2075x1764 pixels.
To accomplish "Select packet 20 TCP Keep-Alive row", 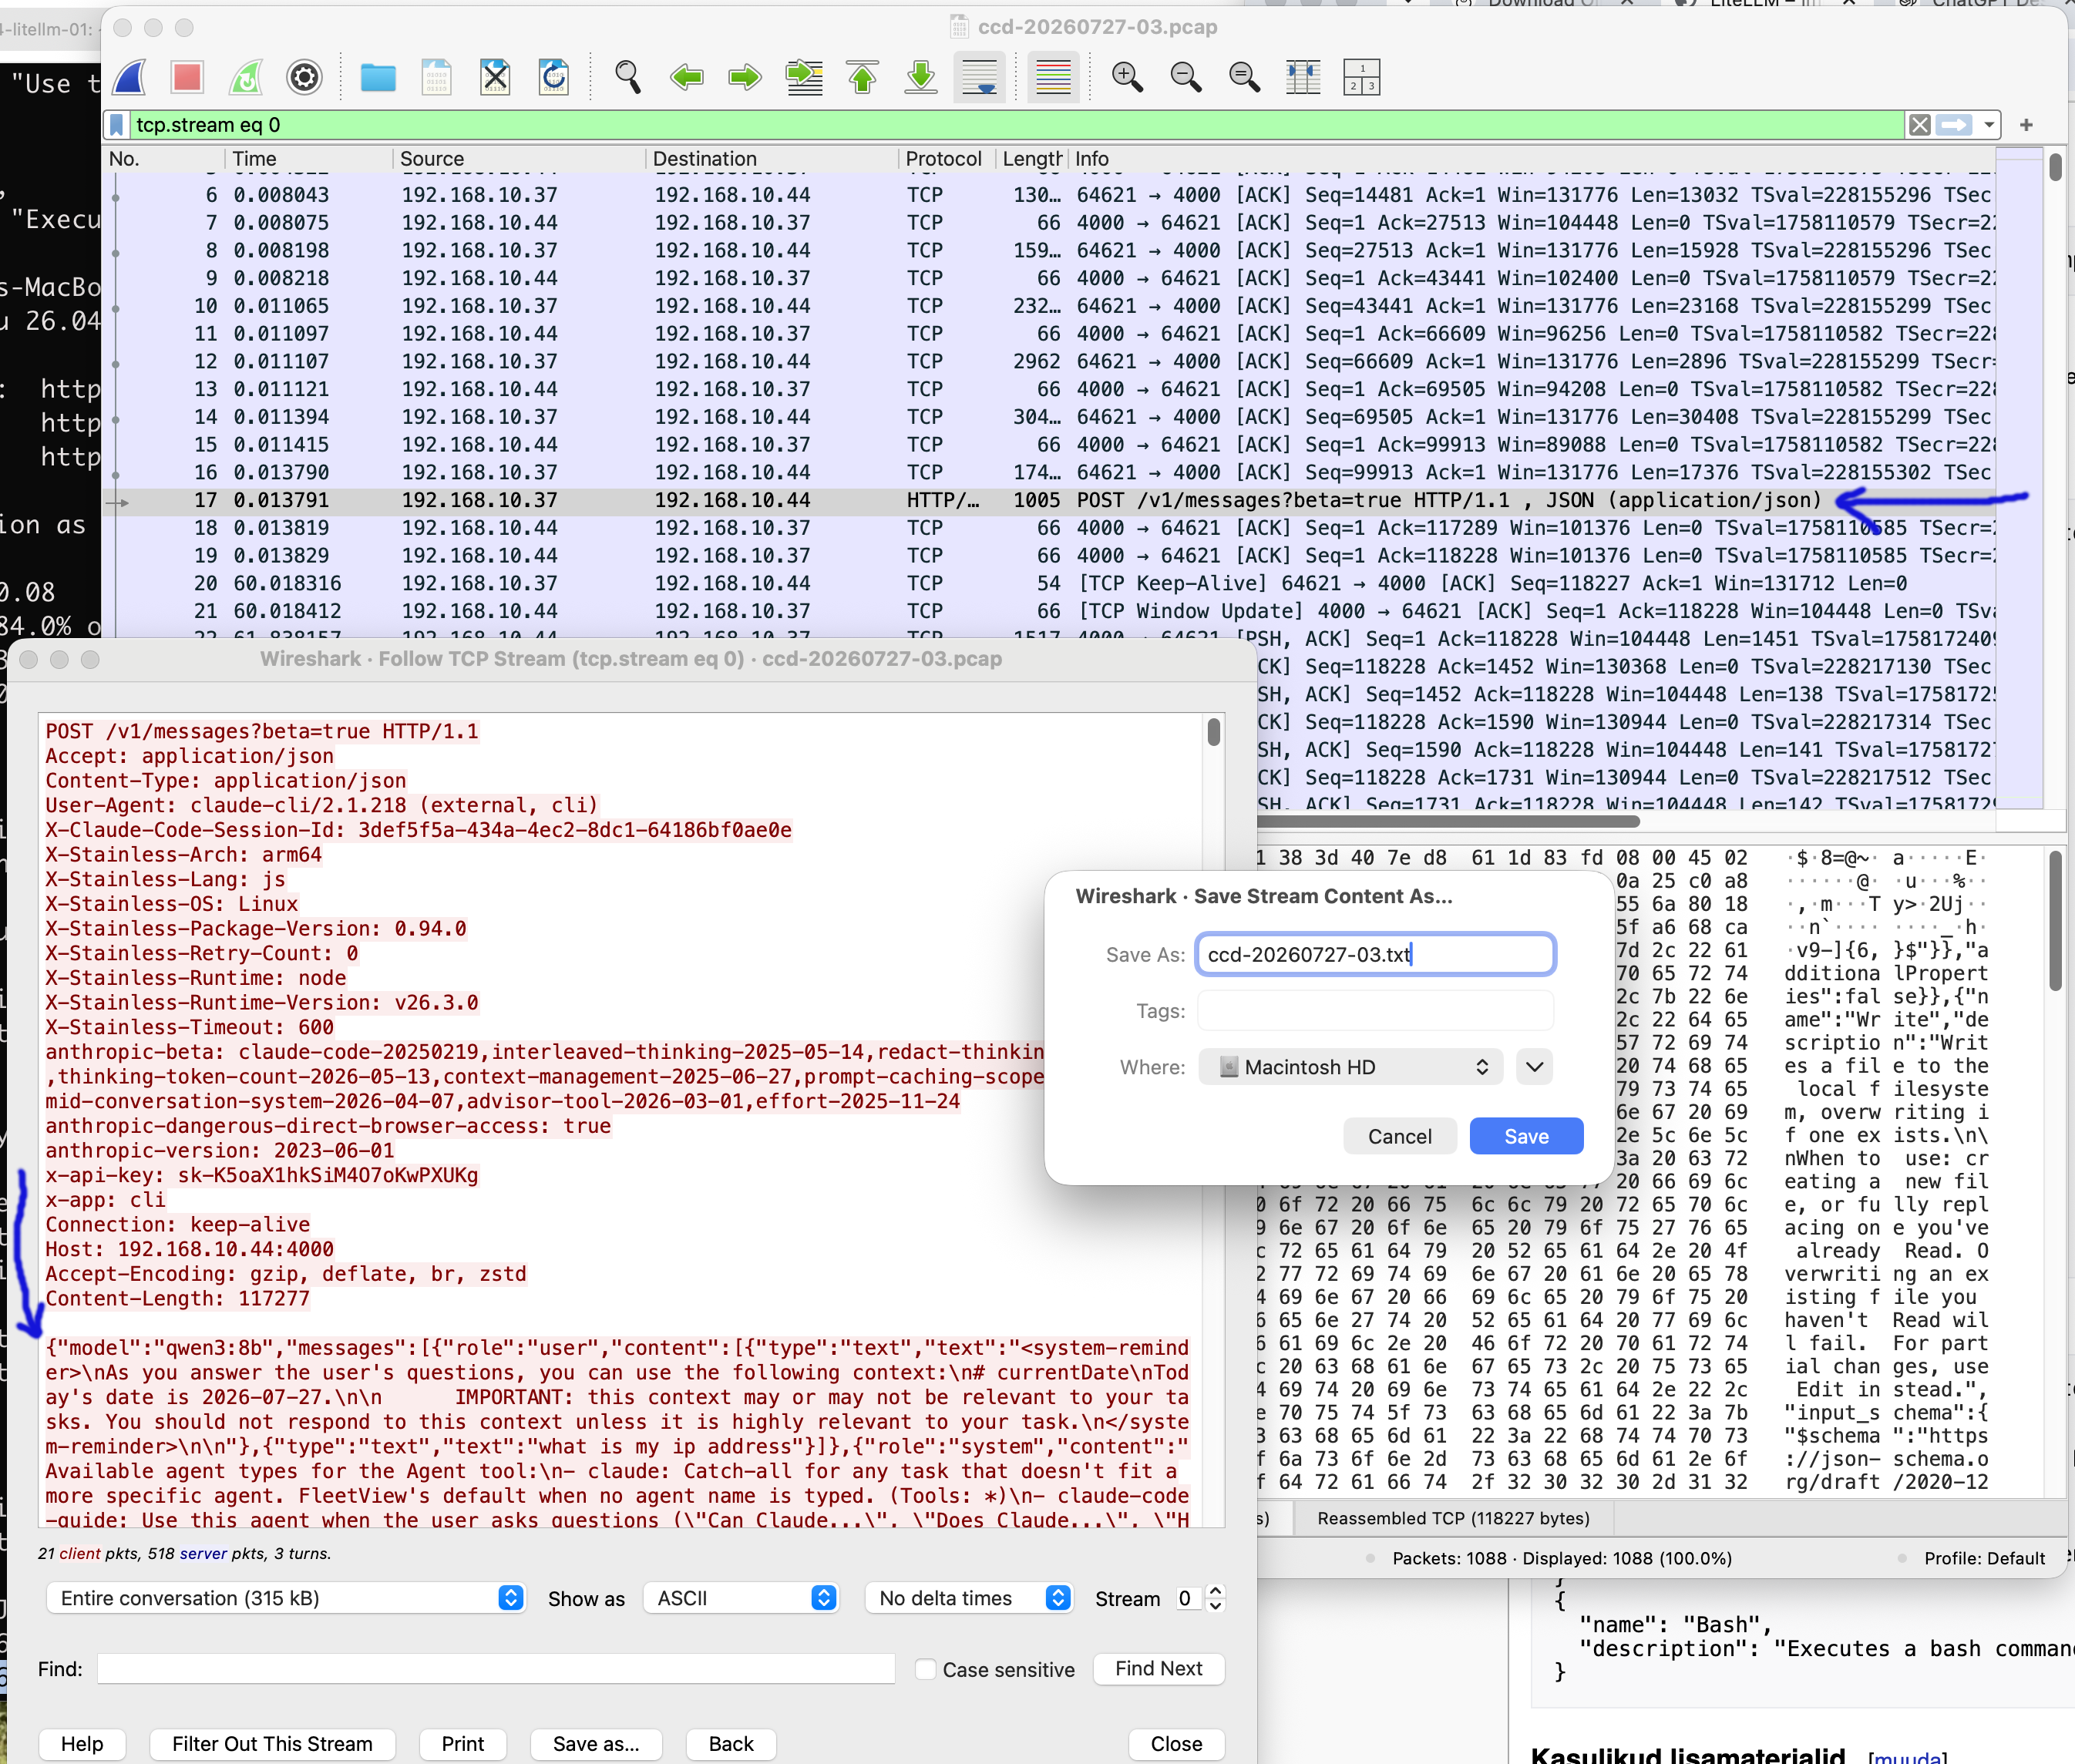I will [1050, 583].
